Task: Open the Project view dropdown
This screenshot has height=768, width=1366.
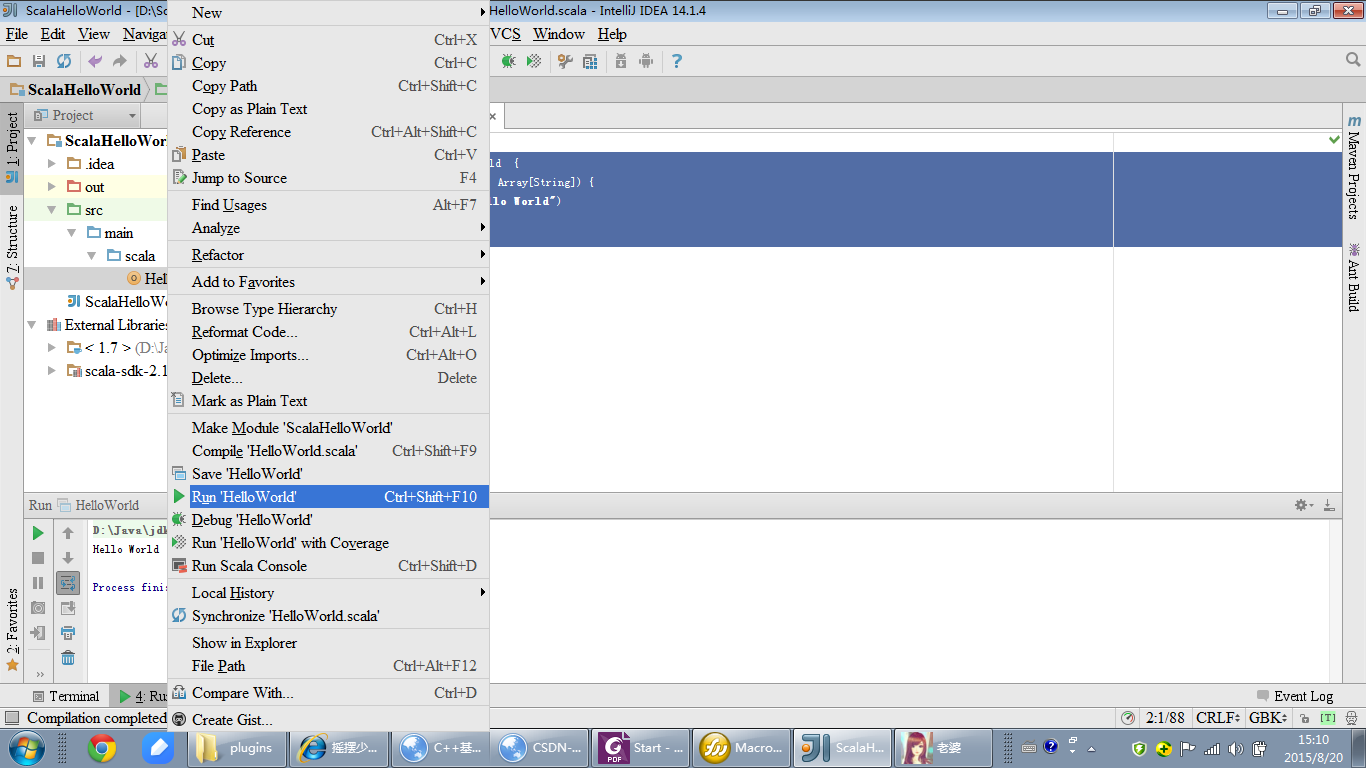Action: click(x=83, y=115)
